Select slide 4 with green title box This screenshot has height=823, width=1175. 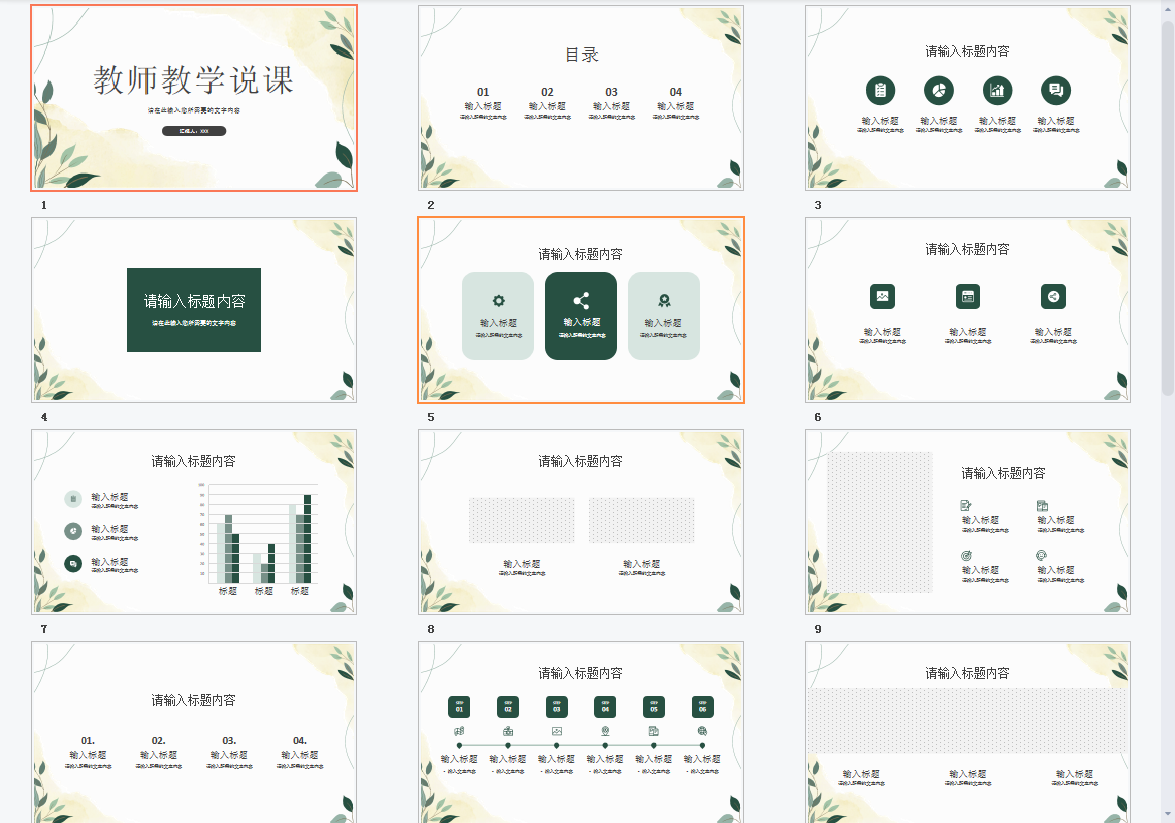point(194,310)
